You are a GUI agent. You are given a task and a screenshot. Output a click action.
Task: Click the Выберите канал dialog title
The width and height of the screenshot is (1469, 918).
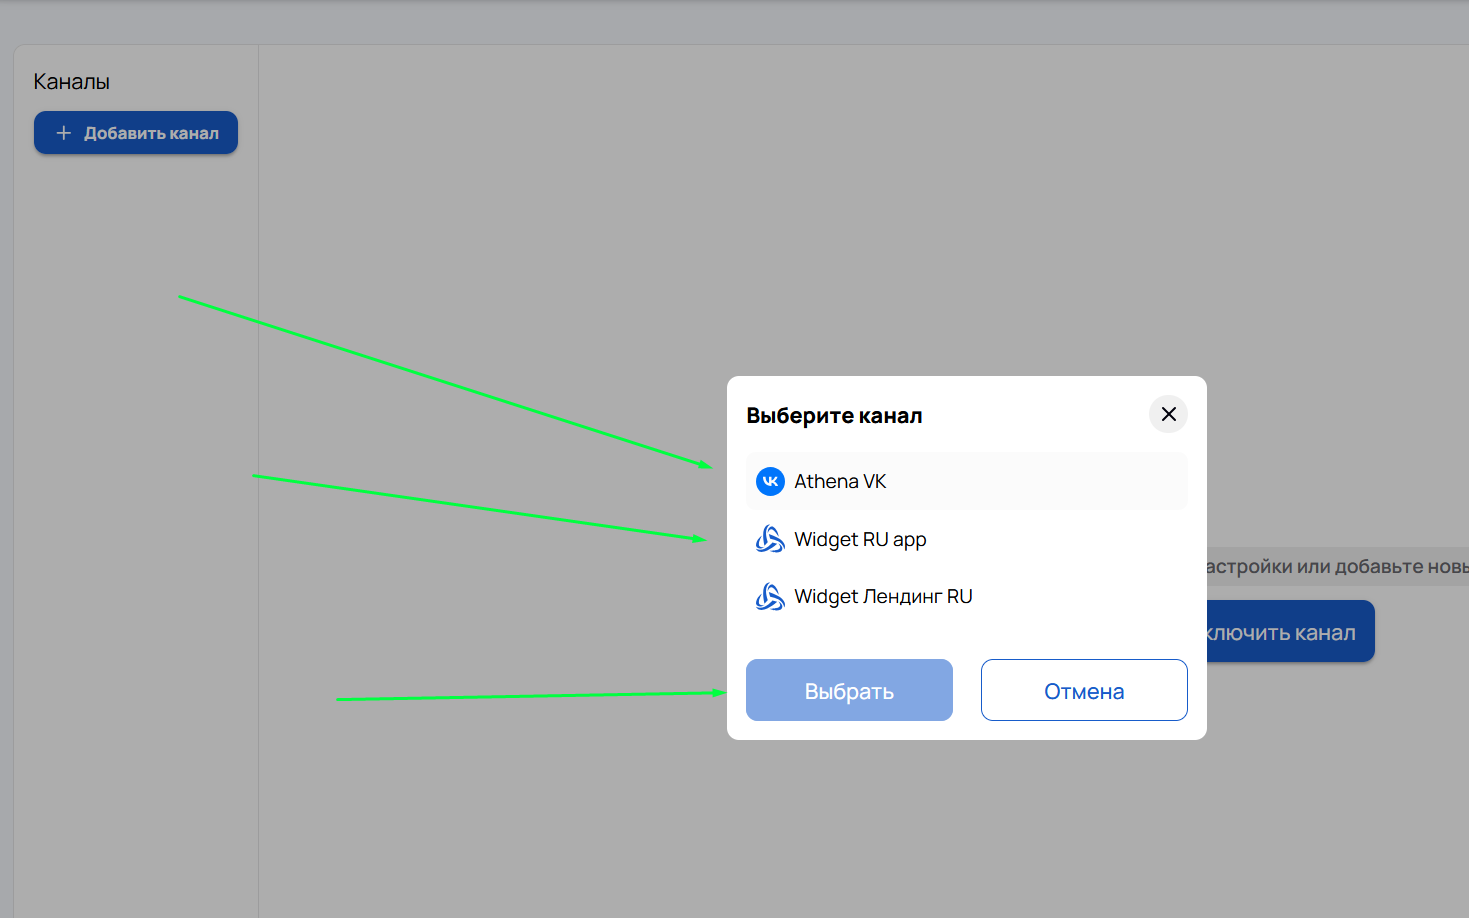pos(834,416)
